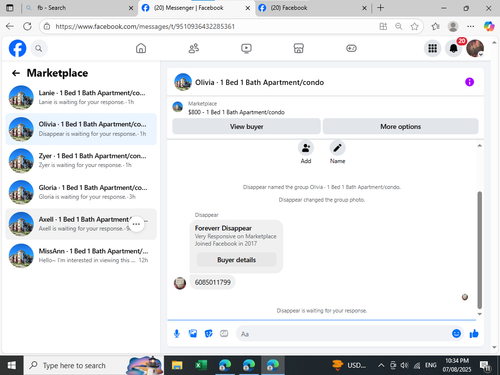Click the More options button
The height and width of the screenshot is (375, 500).
pos(400,127)
